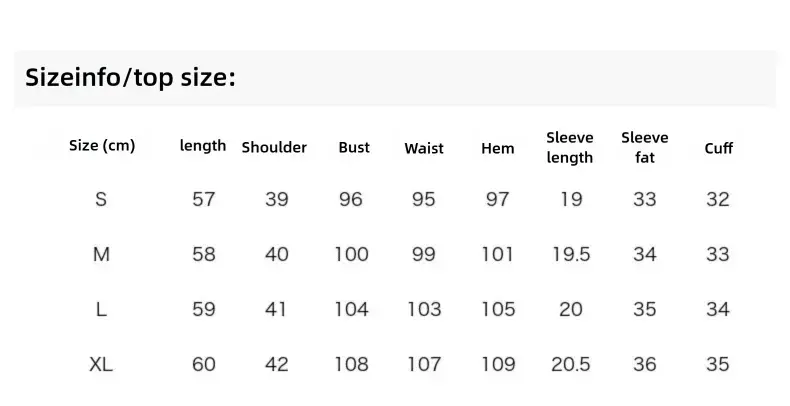
Task: Click the Bust column header
Action: [x=354, y=147]
